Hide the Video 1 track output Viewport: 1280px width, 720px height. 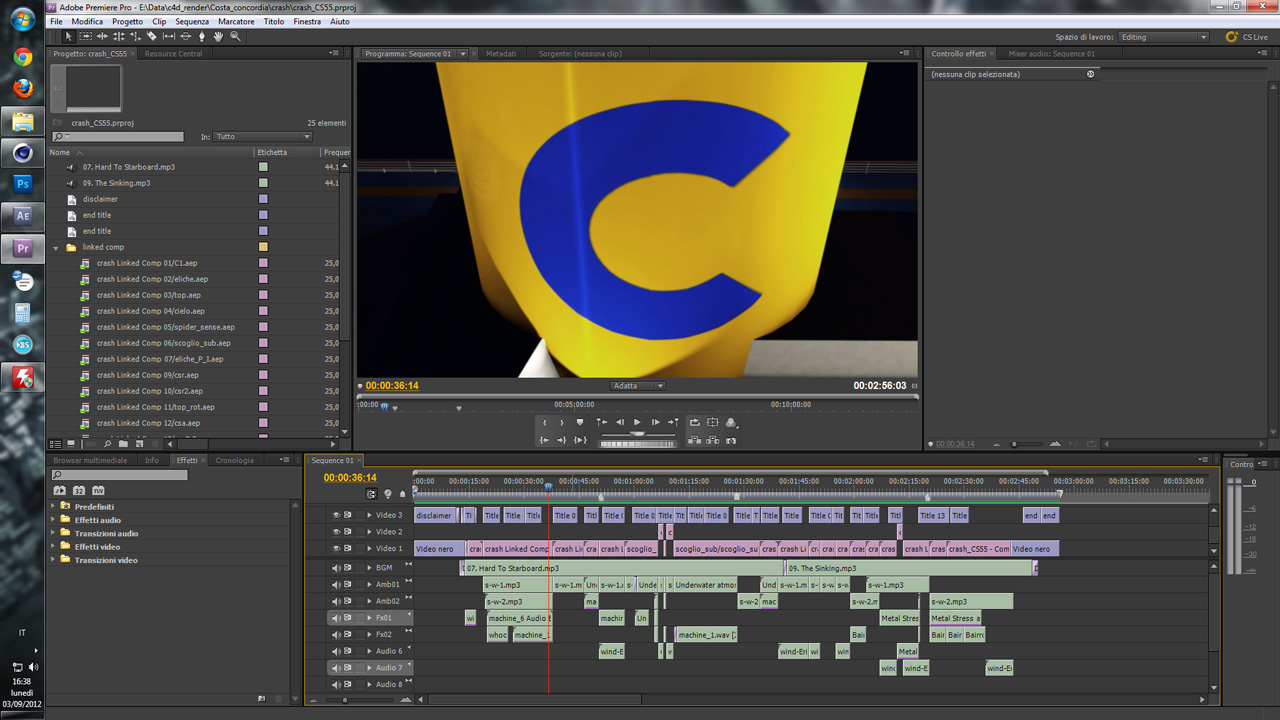(336, 548)
